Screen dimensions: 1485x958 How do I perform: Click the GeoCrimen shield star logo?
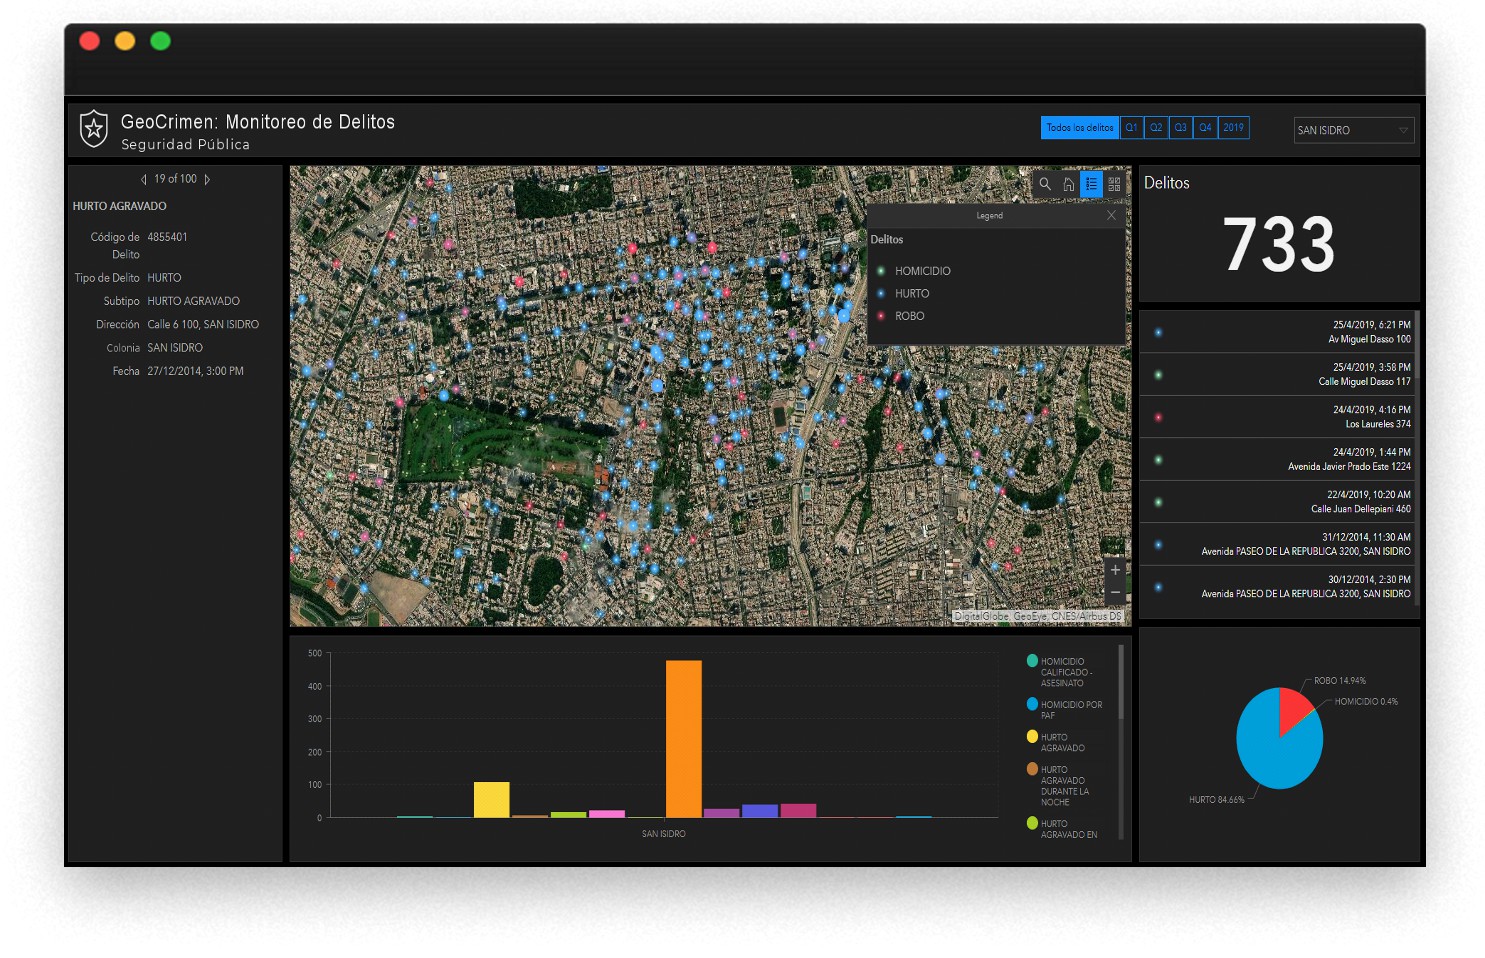click(94, 129)
